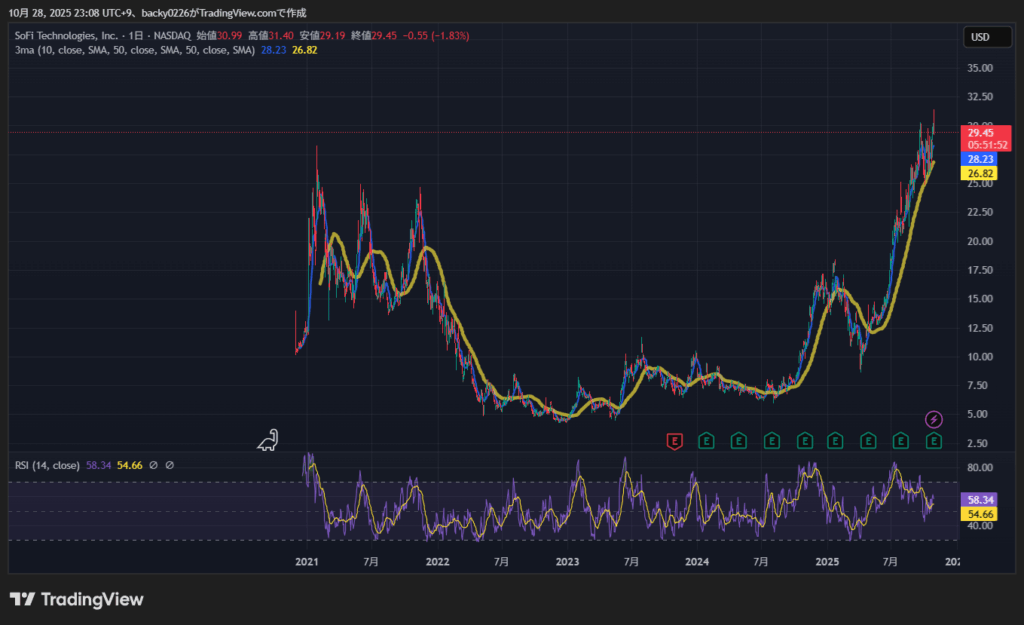Click the first ∅ symbol beside the RSI values
The width and height of the screenshot is (1024, 625).
(x=154, y=465)
